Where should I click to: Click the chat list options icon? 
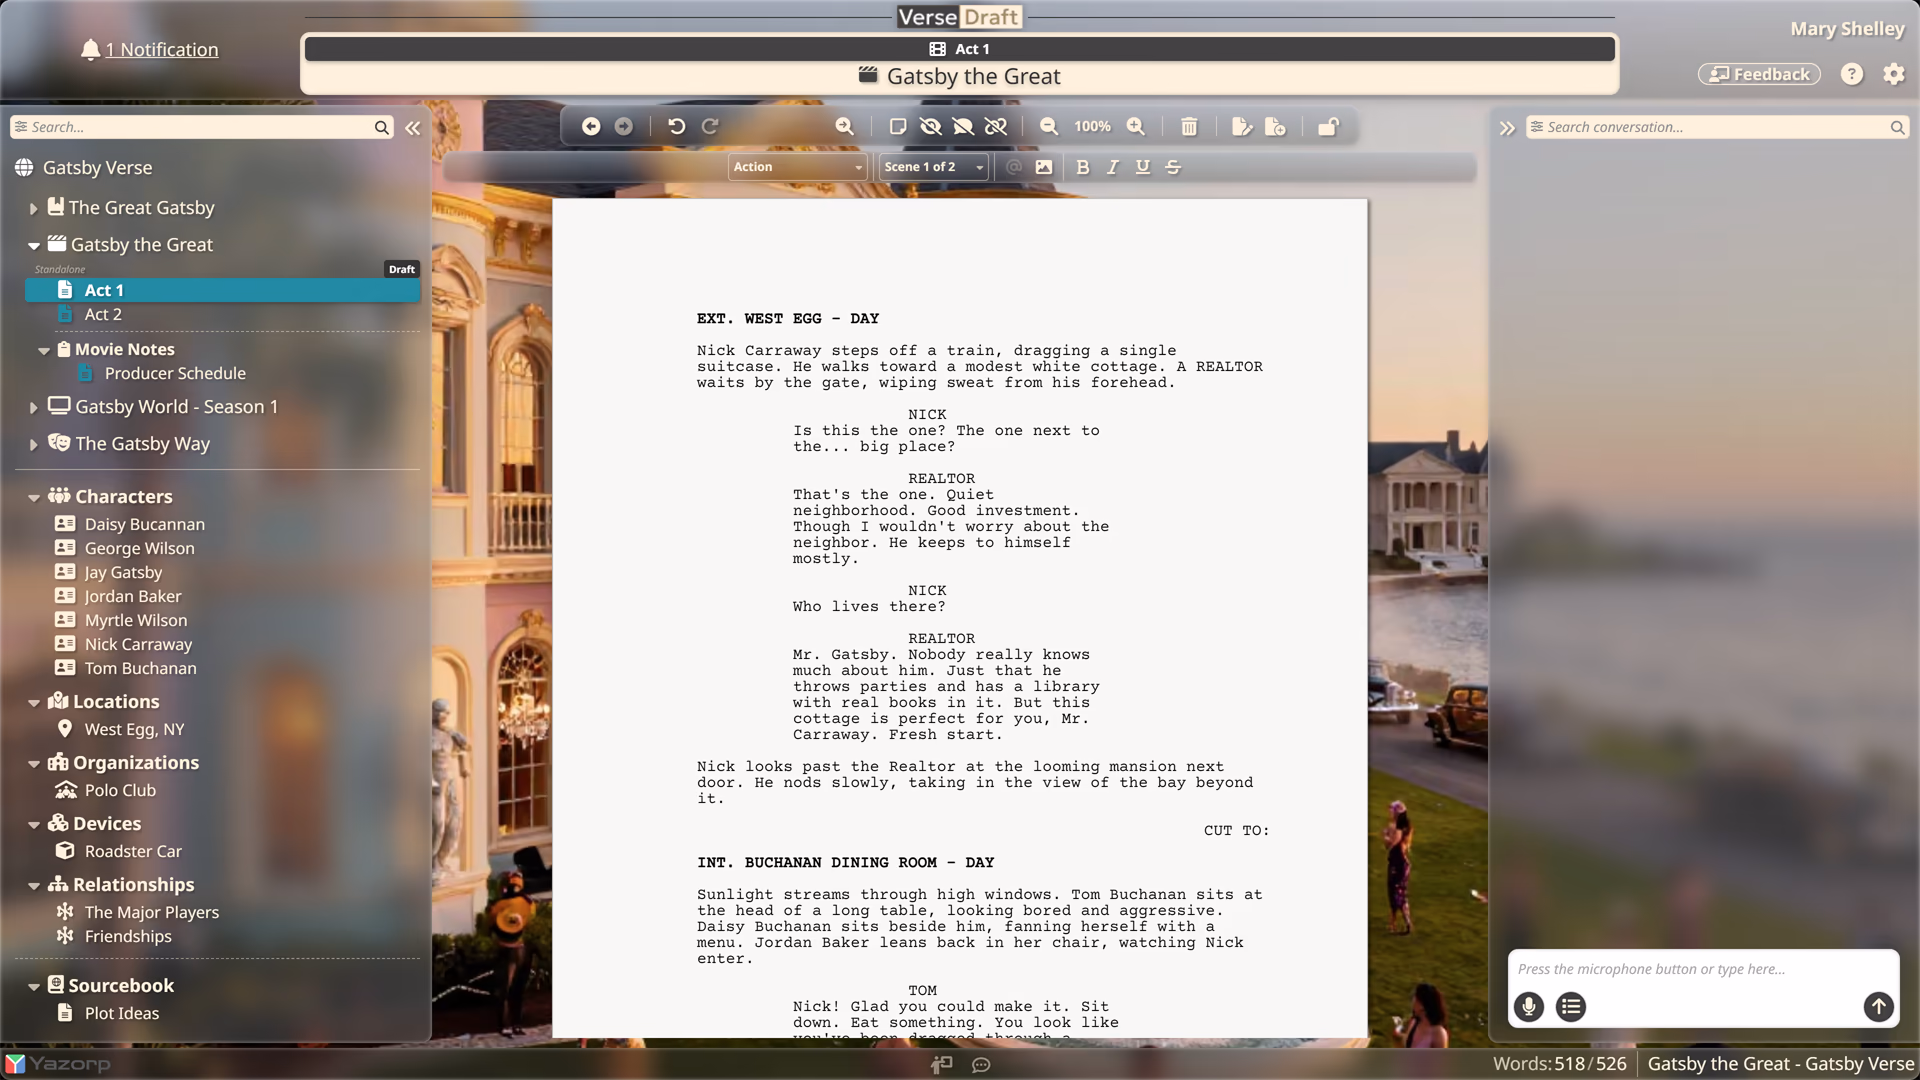[1571, 1006]
